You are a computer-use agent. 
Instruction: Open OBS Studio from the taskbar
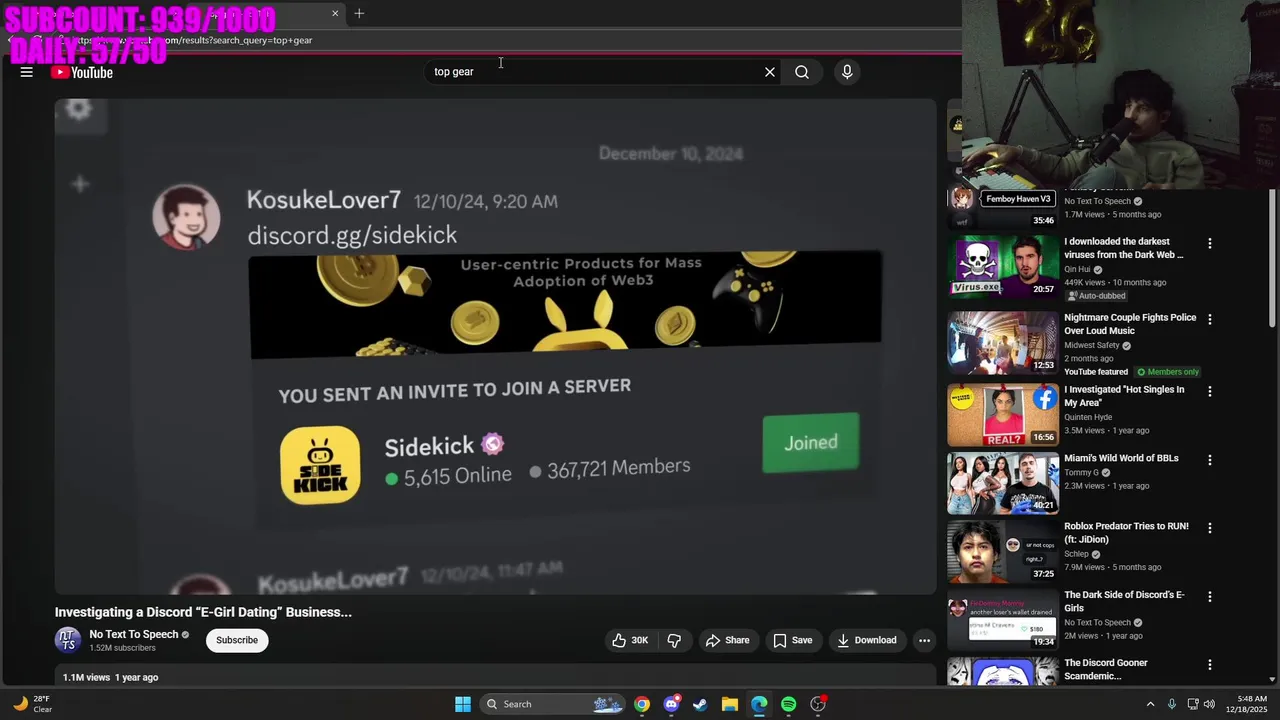818,704
